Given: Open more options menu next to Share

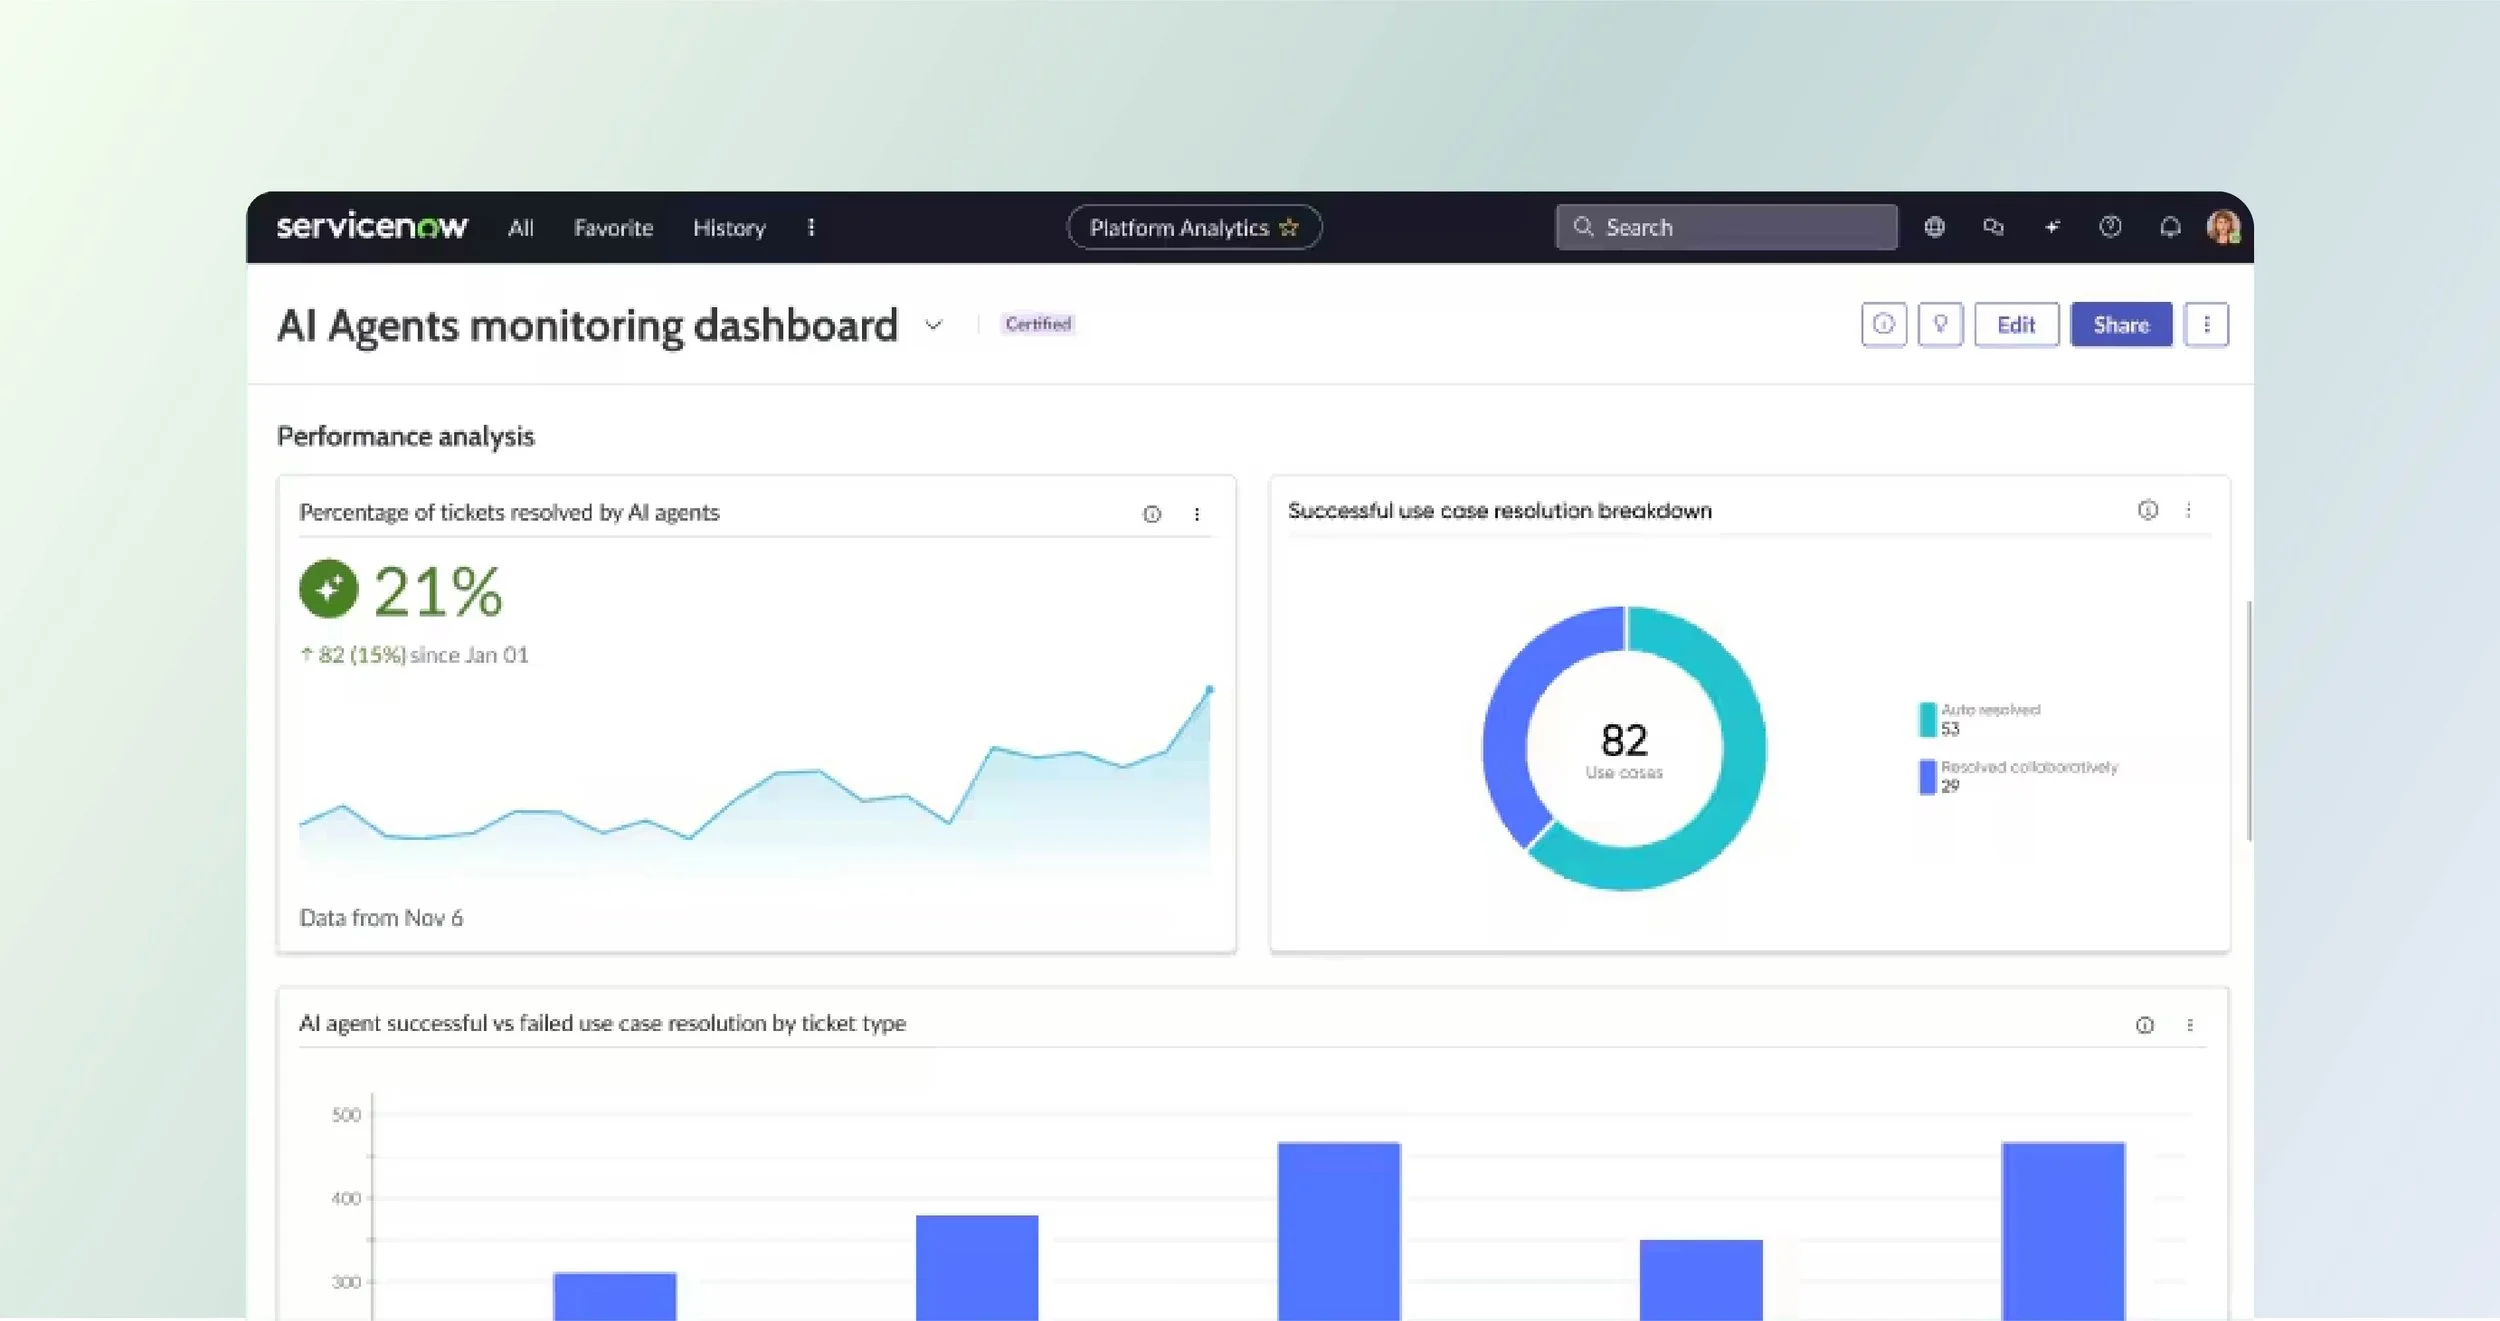Looking at the screenshot, I should [2206, 324].
